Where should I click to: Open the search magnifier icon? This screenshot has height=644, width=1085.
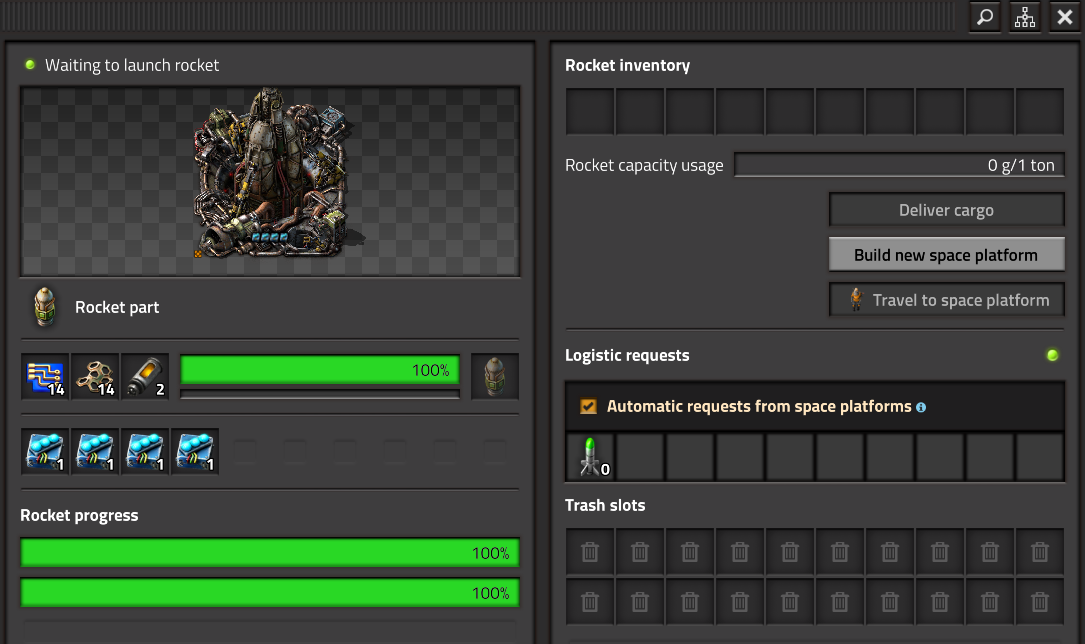click(985, 17)
